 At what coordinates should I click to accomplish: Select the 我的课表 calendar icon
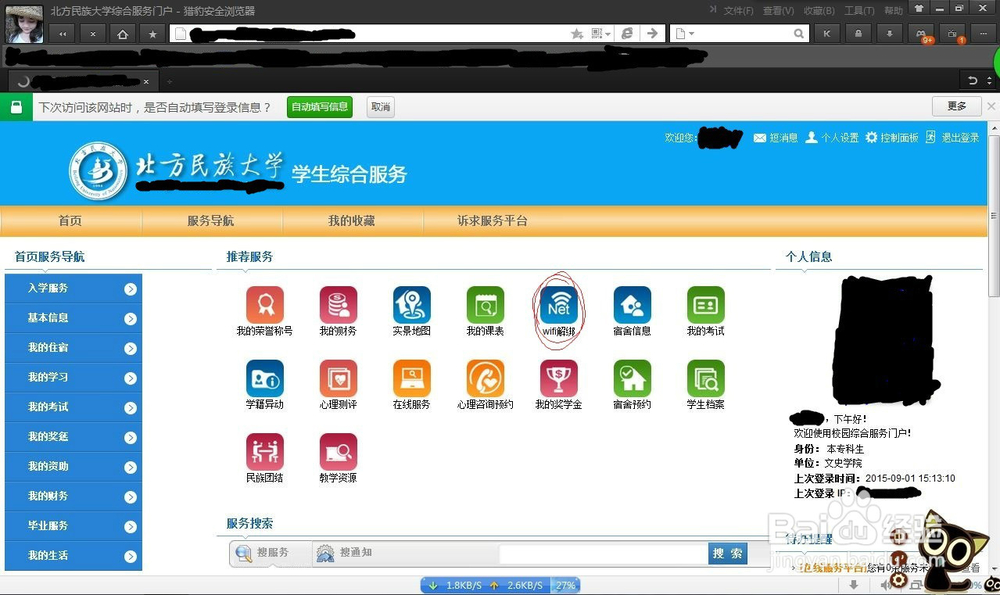coord(485,305)
